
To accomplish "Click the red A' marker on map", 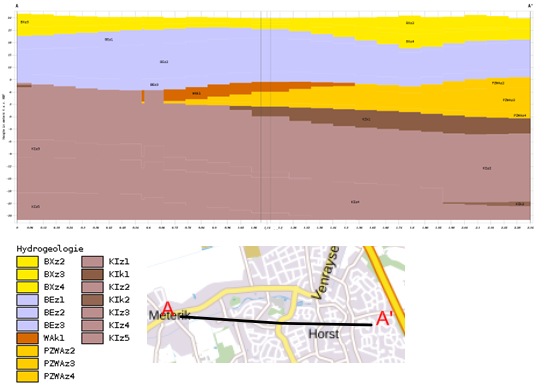I will click(x=384, y=318).
